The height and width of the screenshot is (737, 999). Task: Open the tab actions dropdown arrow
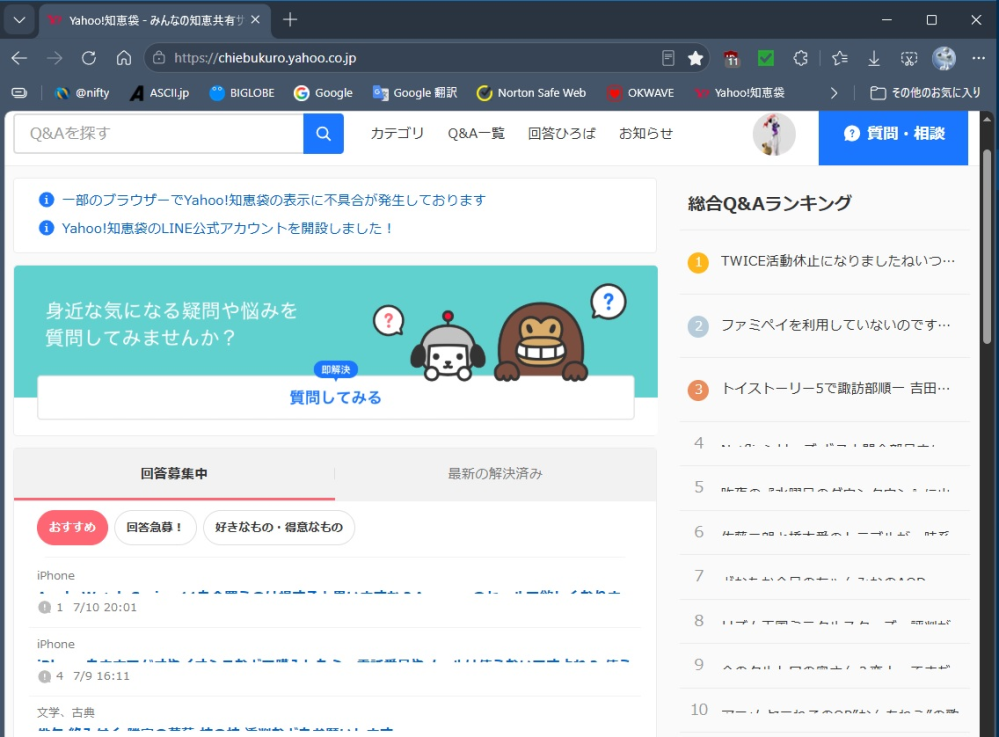tap(19, 20)
